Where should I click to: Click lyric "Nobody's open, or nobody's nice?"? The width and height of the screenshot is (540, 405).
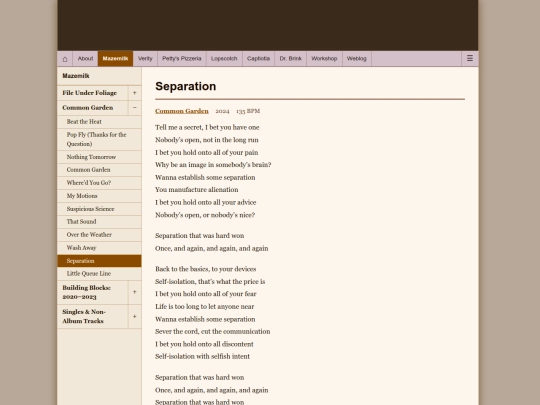click(205, 215)
